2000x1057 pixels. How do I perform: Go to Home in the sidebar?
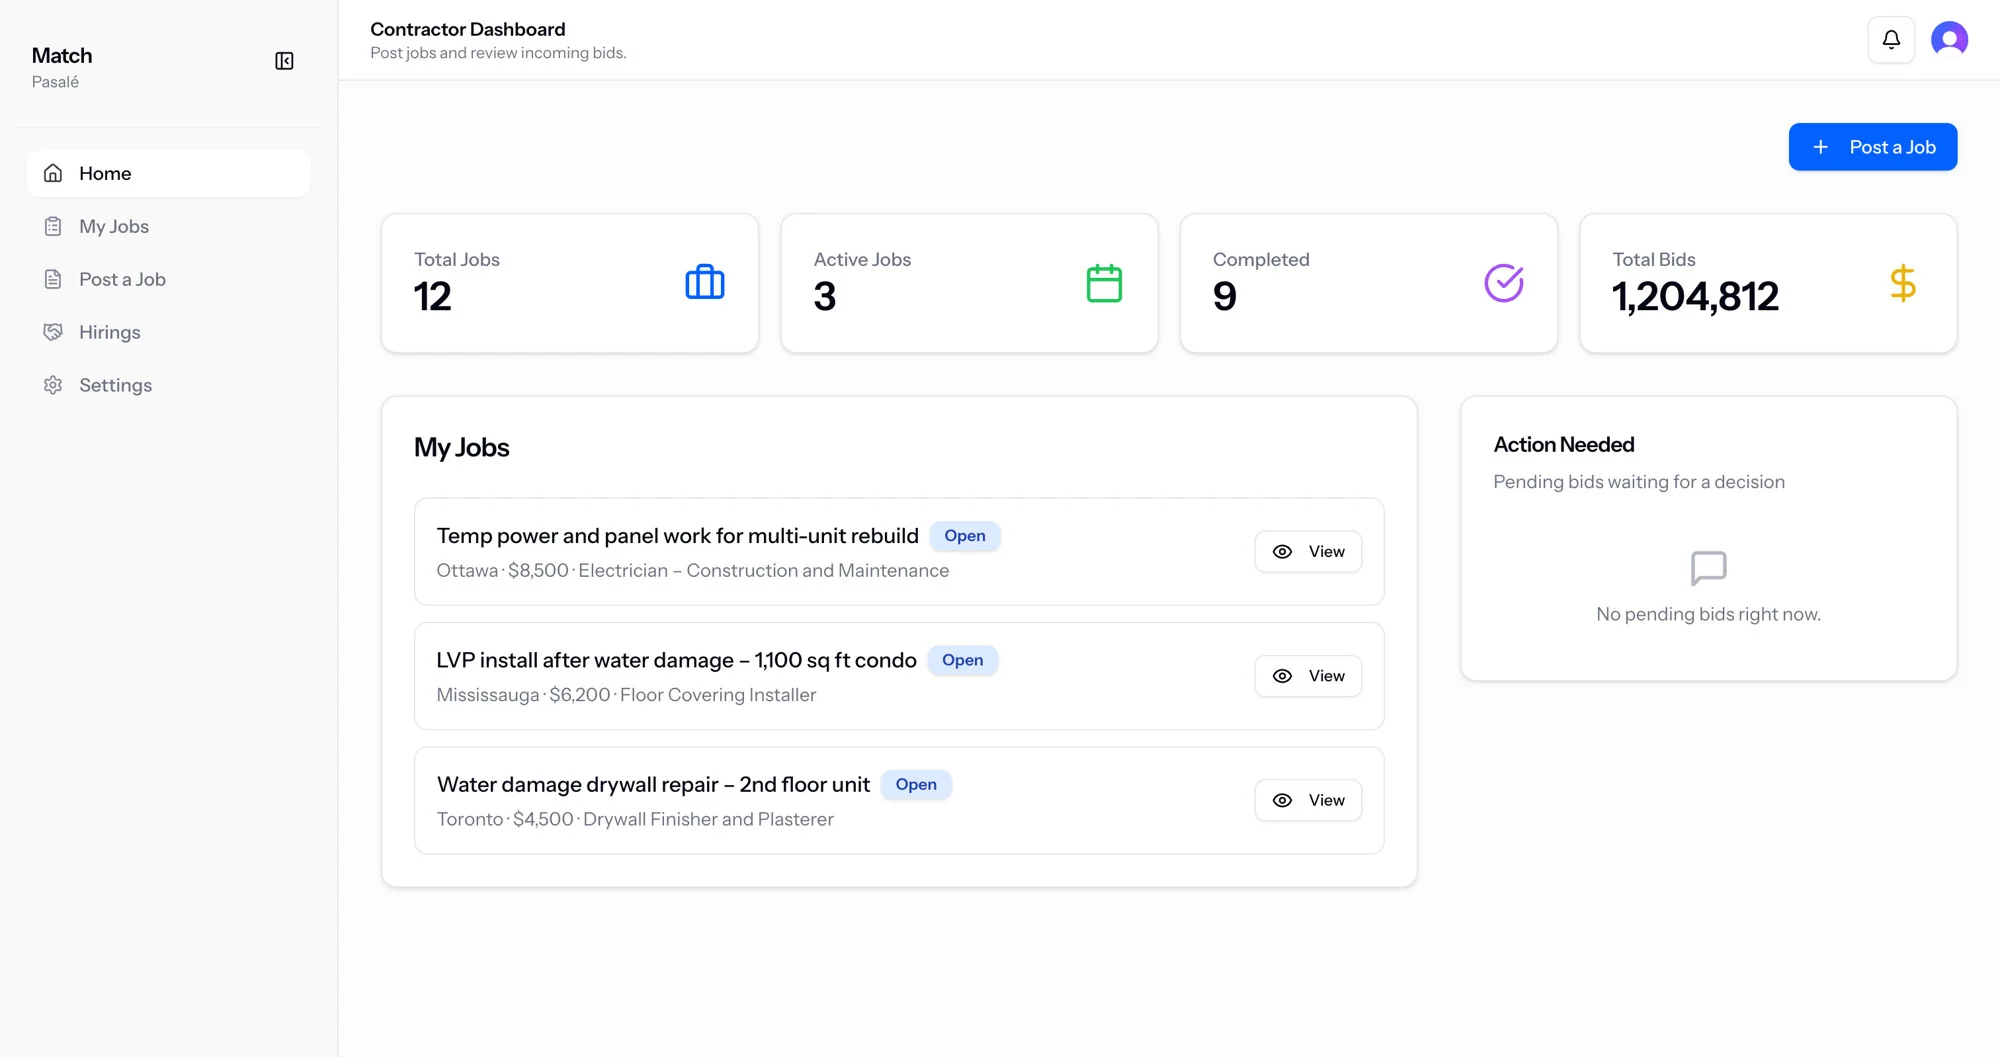pyautogui.click(x=169, y=173)
